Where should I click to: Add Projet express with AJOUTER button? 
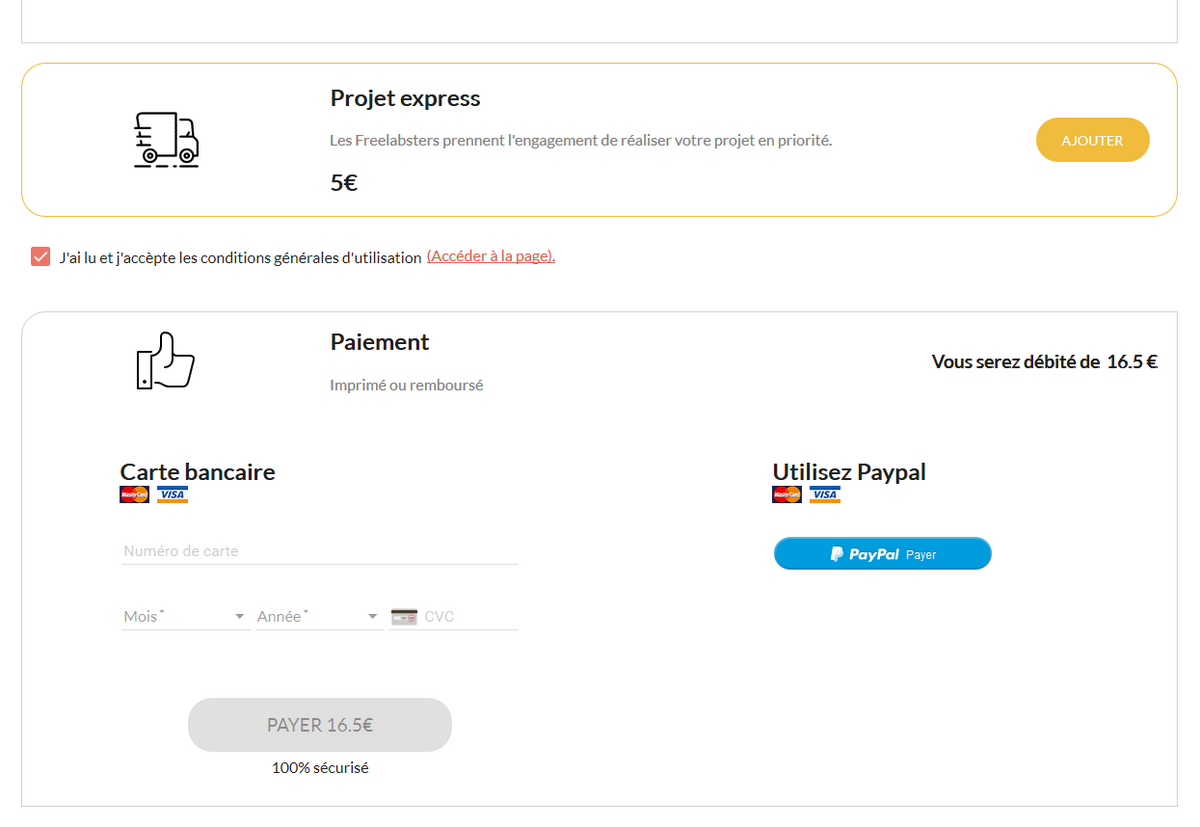tap(1092, 140)
